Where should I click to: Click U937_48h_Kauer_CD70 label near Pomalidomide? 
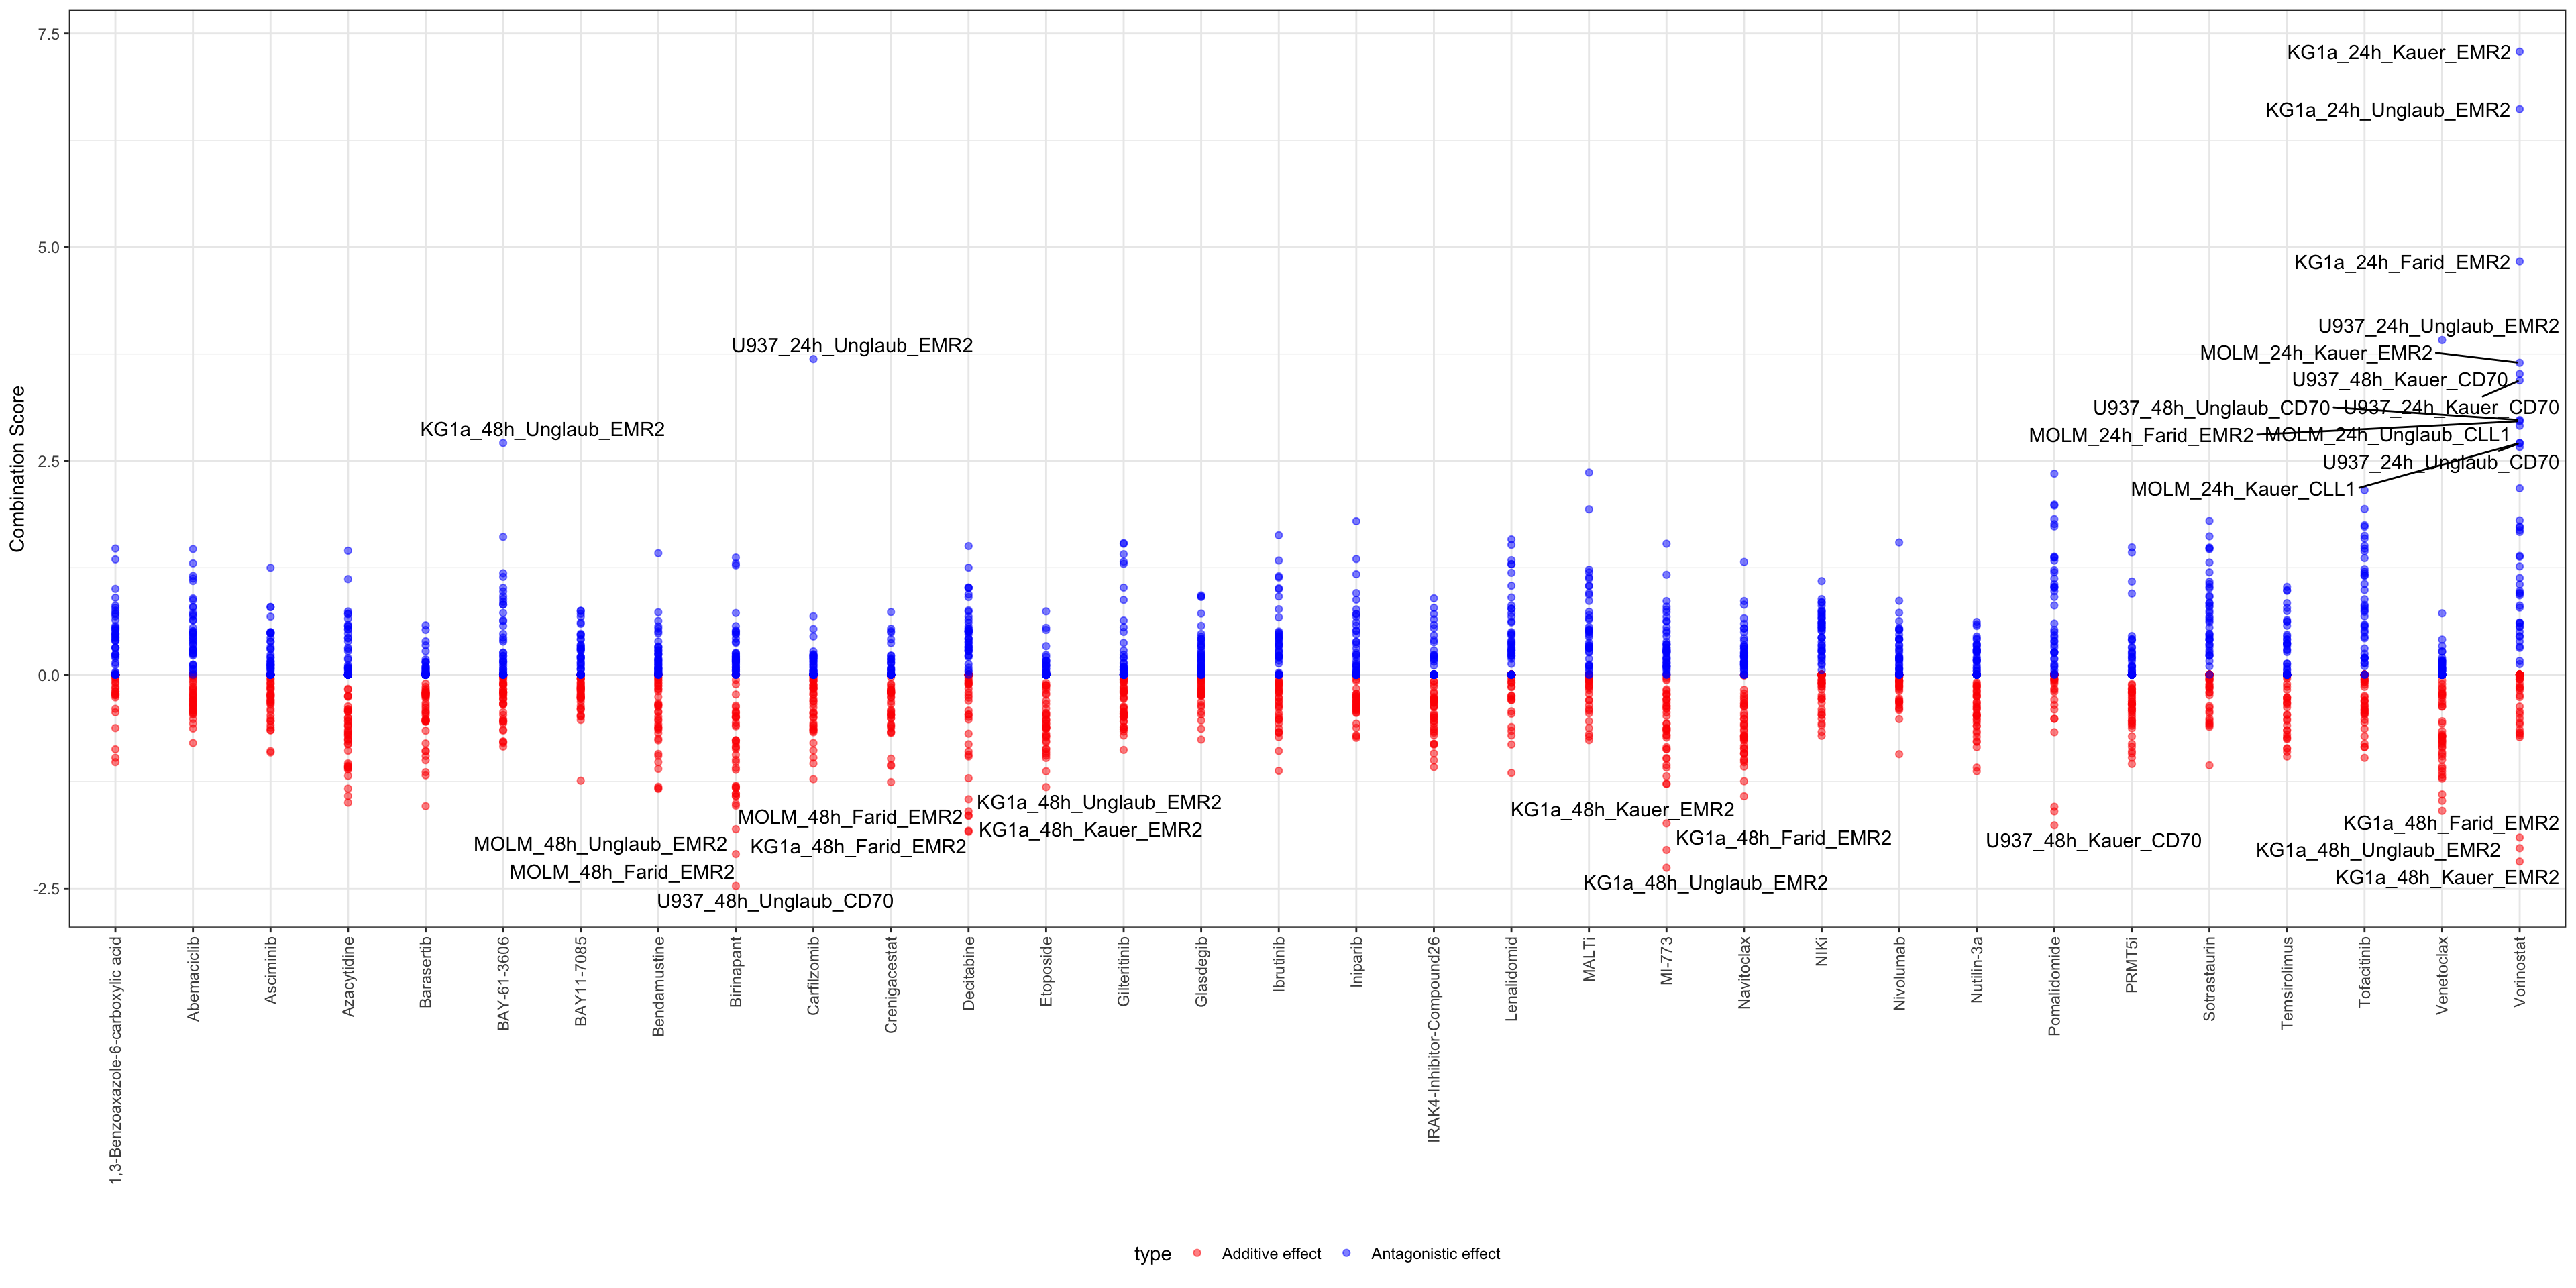pyautogui.click(x=2093, y=841)
